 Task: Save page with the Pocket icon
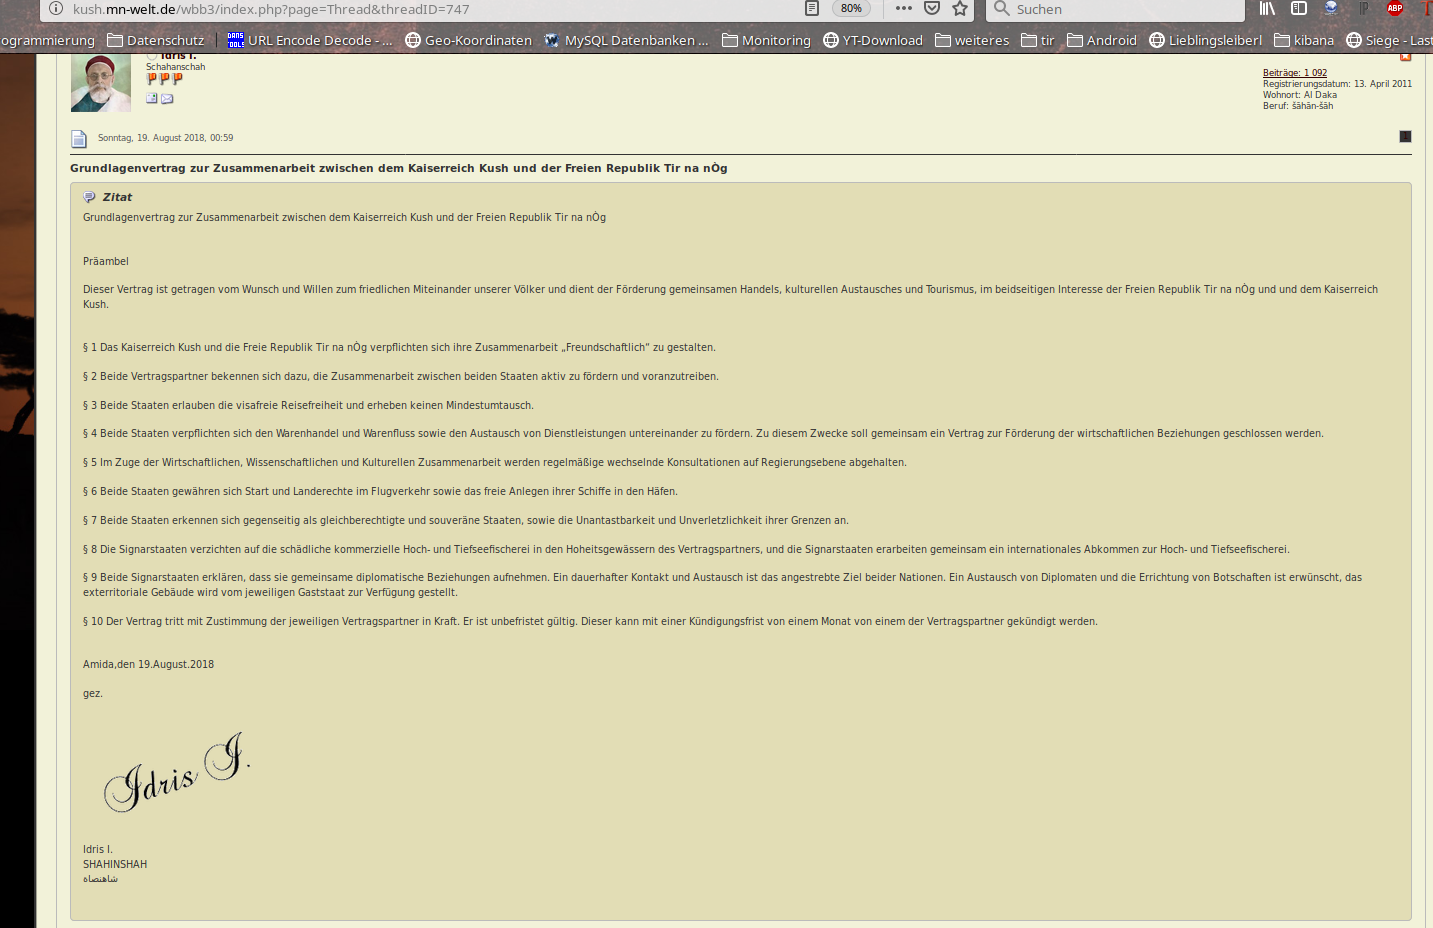[x=932, y=8]
